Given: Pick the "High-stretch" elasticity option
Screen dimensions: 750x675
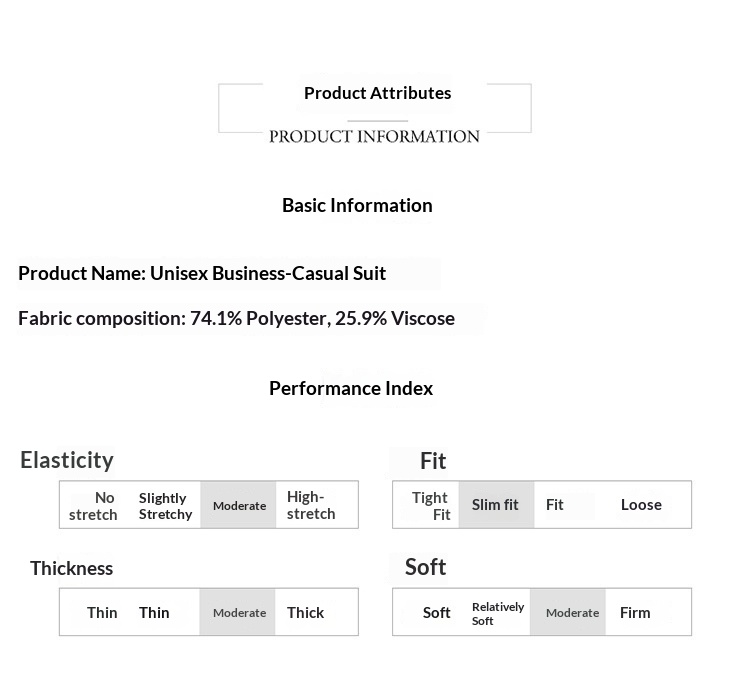Looking at the screenshot, I should [x=311, y=505].
